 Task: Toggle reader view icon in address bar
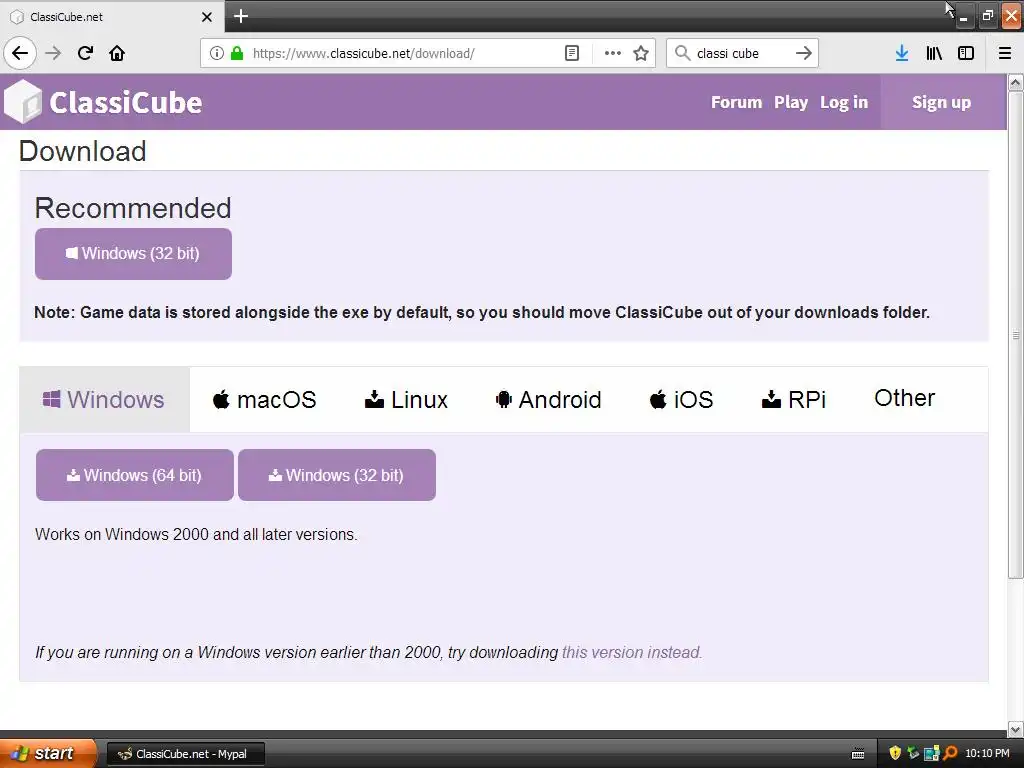(572, 53)
